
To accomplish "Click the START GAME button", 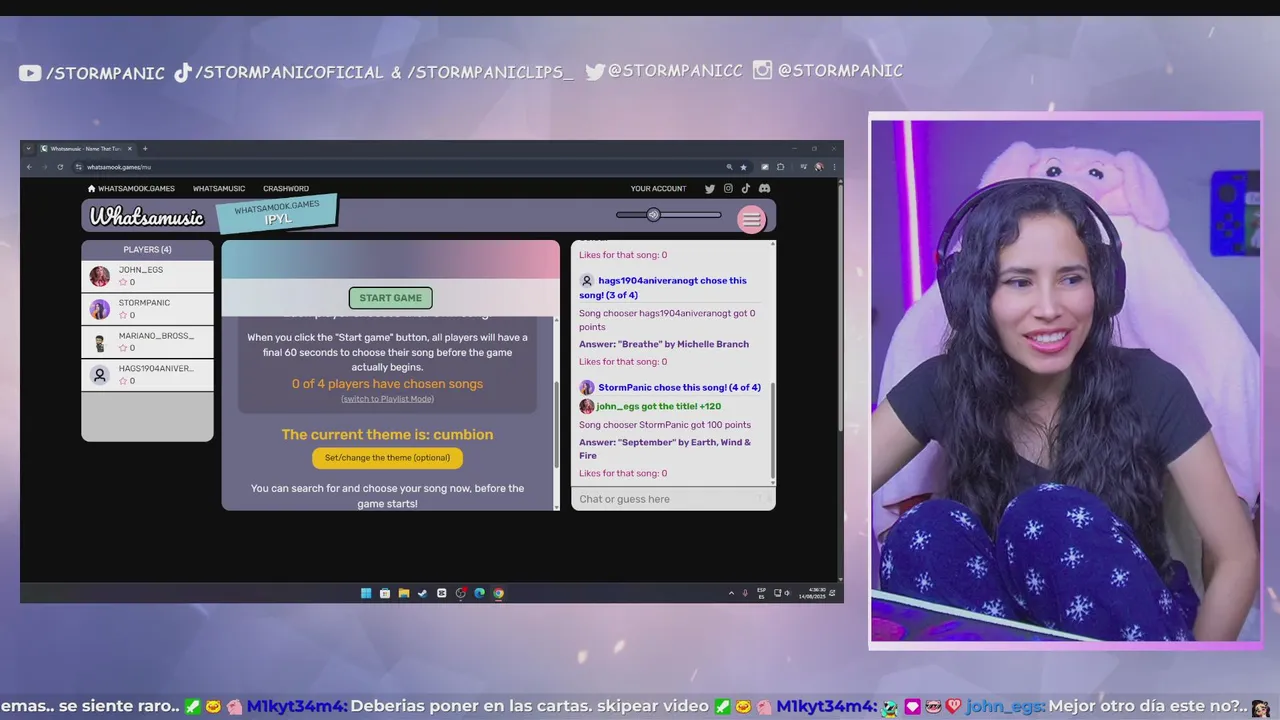I will coord(390,298).
